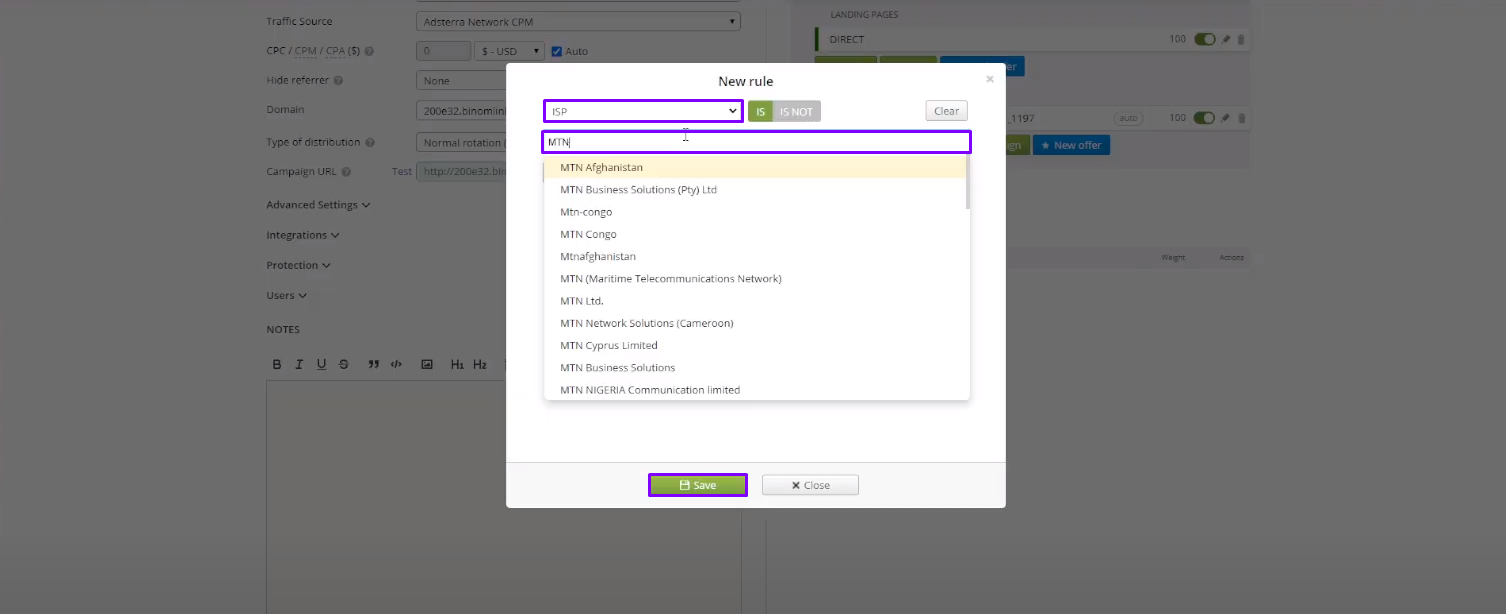Select Mtn-congo from the list

[x=755, y=212]
